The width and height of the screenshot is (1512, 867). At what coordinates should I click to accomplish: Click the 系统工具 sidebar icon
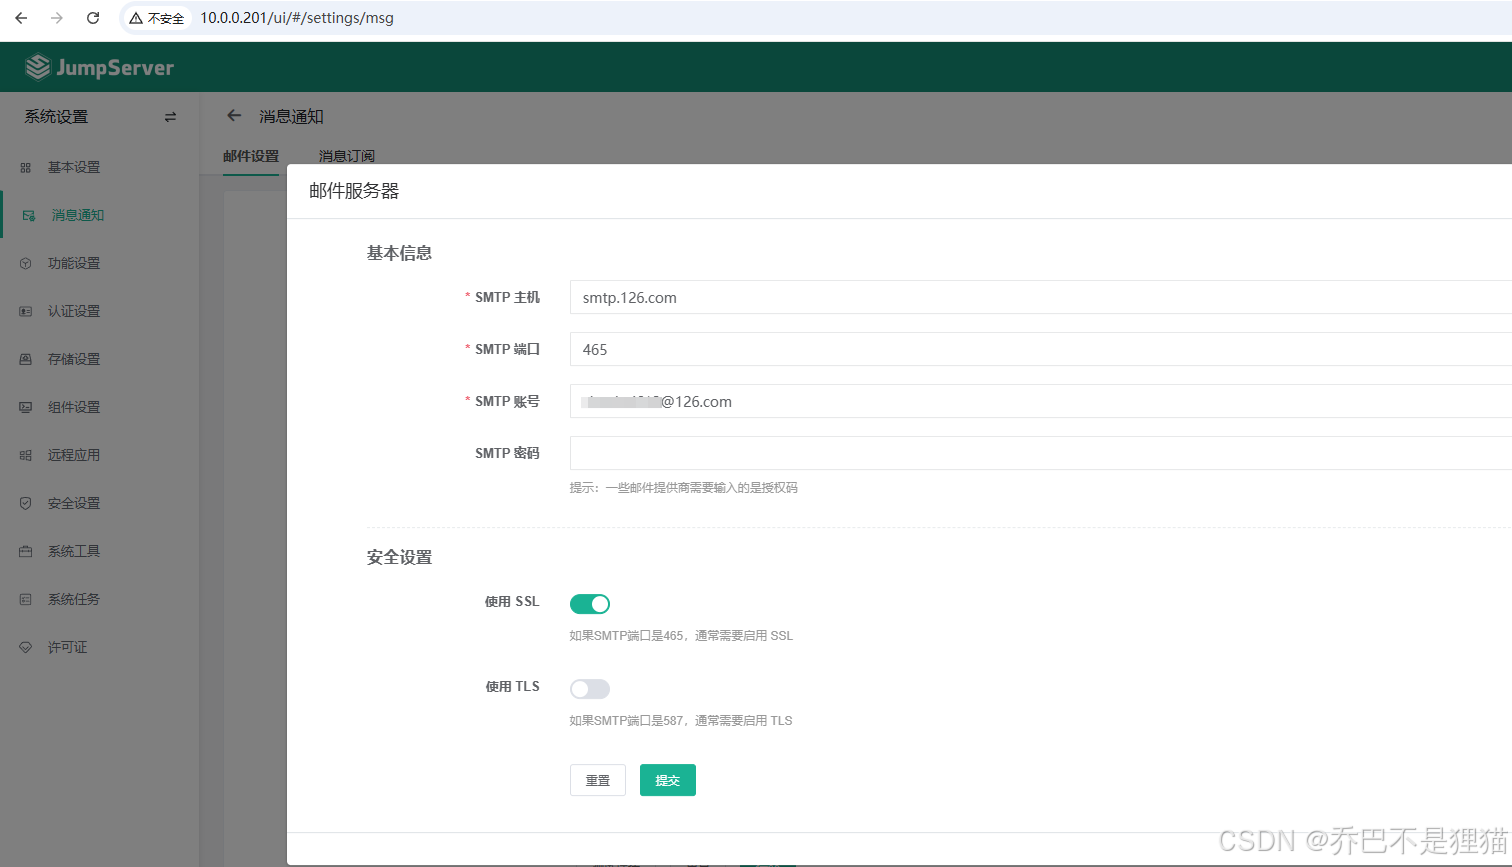tap(26, 551)
